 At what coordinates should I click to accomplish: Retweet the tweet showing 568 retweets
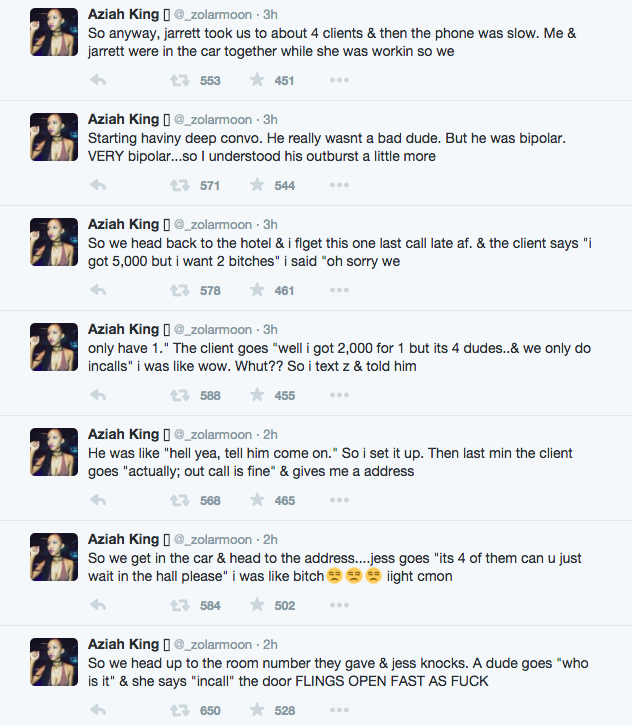coord(180,500)
